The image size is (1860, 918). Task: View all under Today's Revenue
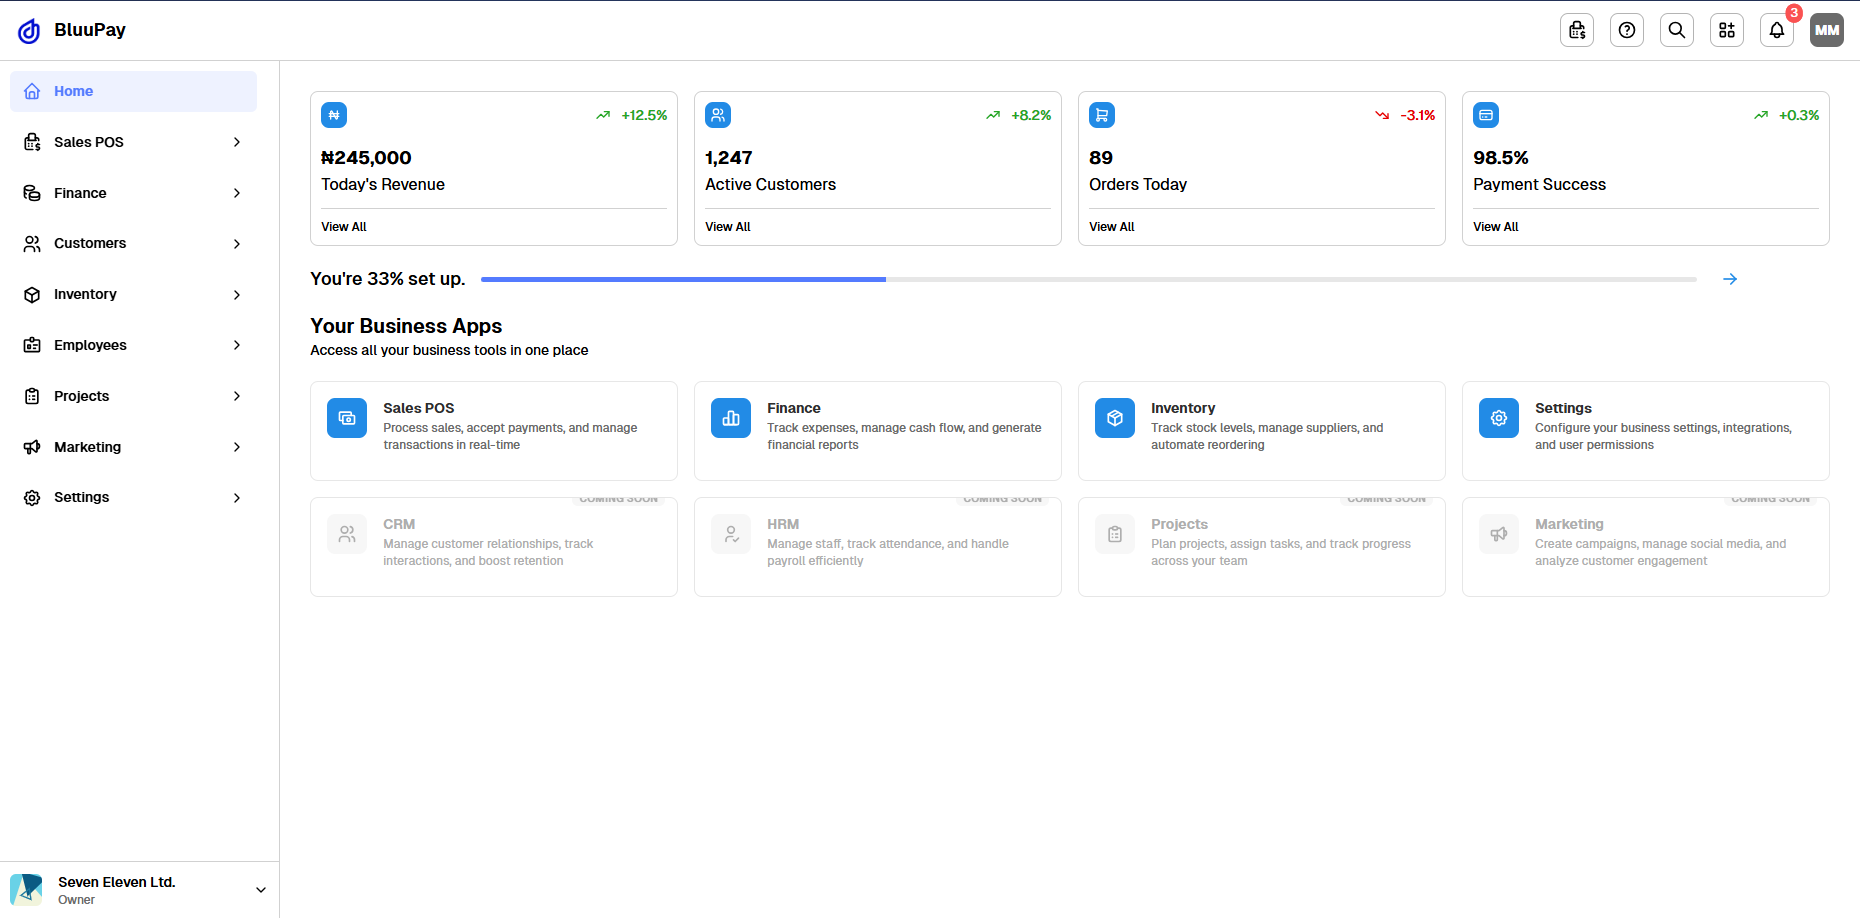click(x=344, y=227)
